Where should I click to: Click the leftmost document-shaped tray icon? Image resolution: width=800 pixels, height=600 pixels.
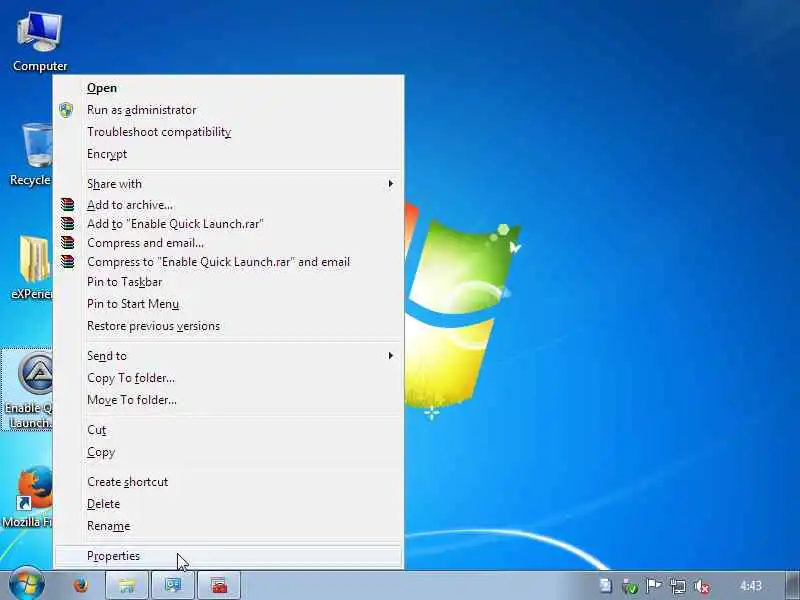click(x=606, y=586)
